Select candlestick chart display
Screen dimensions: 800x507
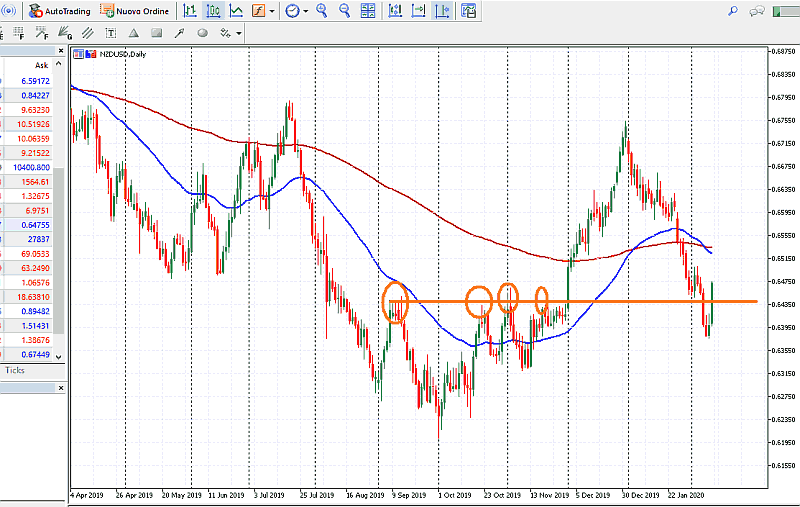(x=214, y=11)
